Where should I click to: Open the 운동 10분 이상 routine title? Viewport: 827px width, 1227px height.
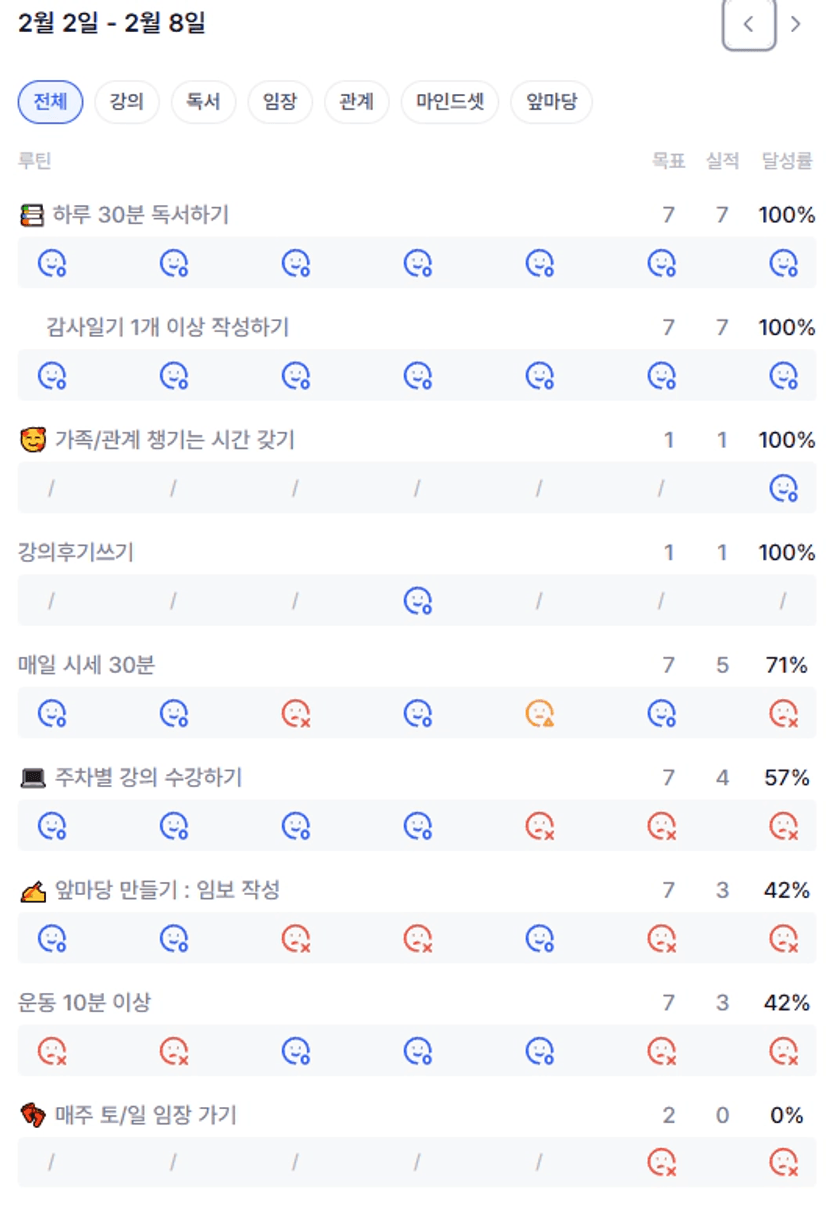click(85, 1002)
